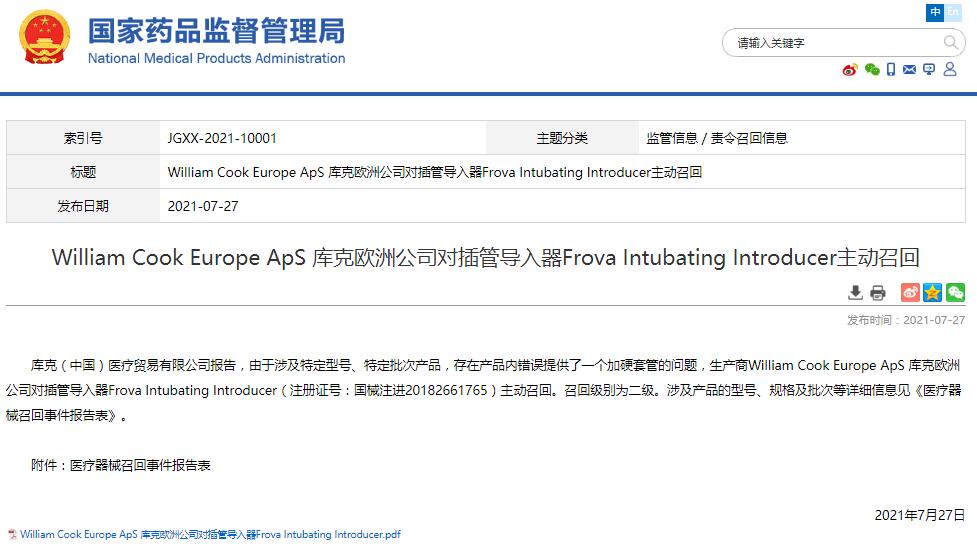Click the 国家药品监督管理局 site title
977x559 pixels.
[216, 31]
